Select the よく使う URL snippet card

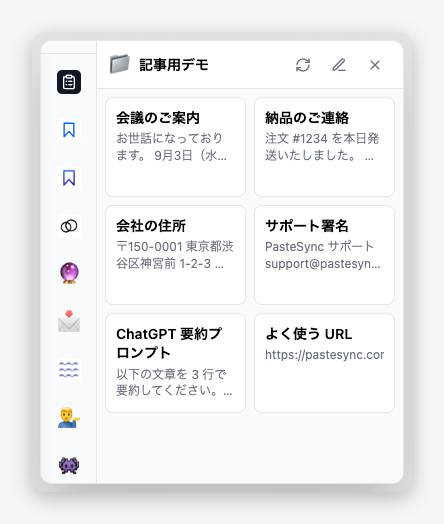click(324, 363)
